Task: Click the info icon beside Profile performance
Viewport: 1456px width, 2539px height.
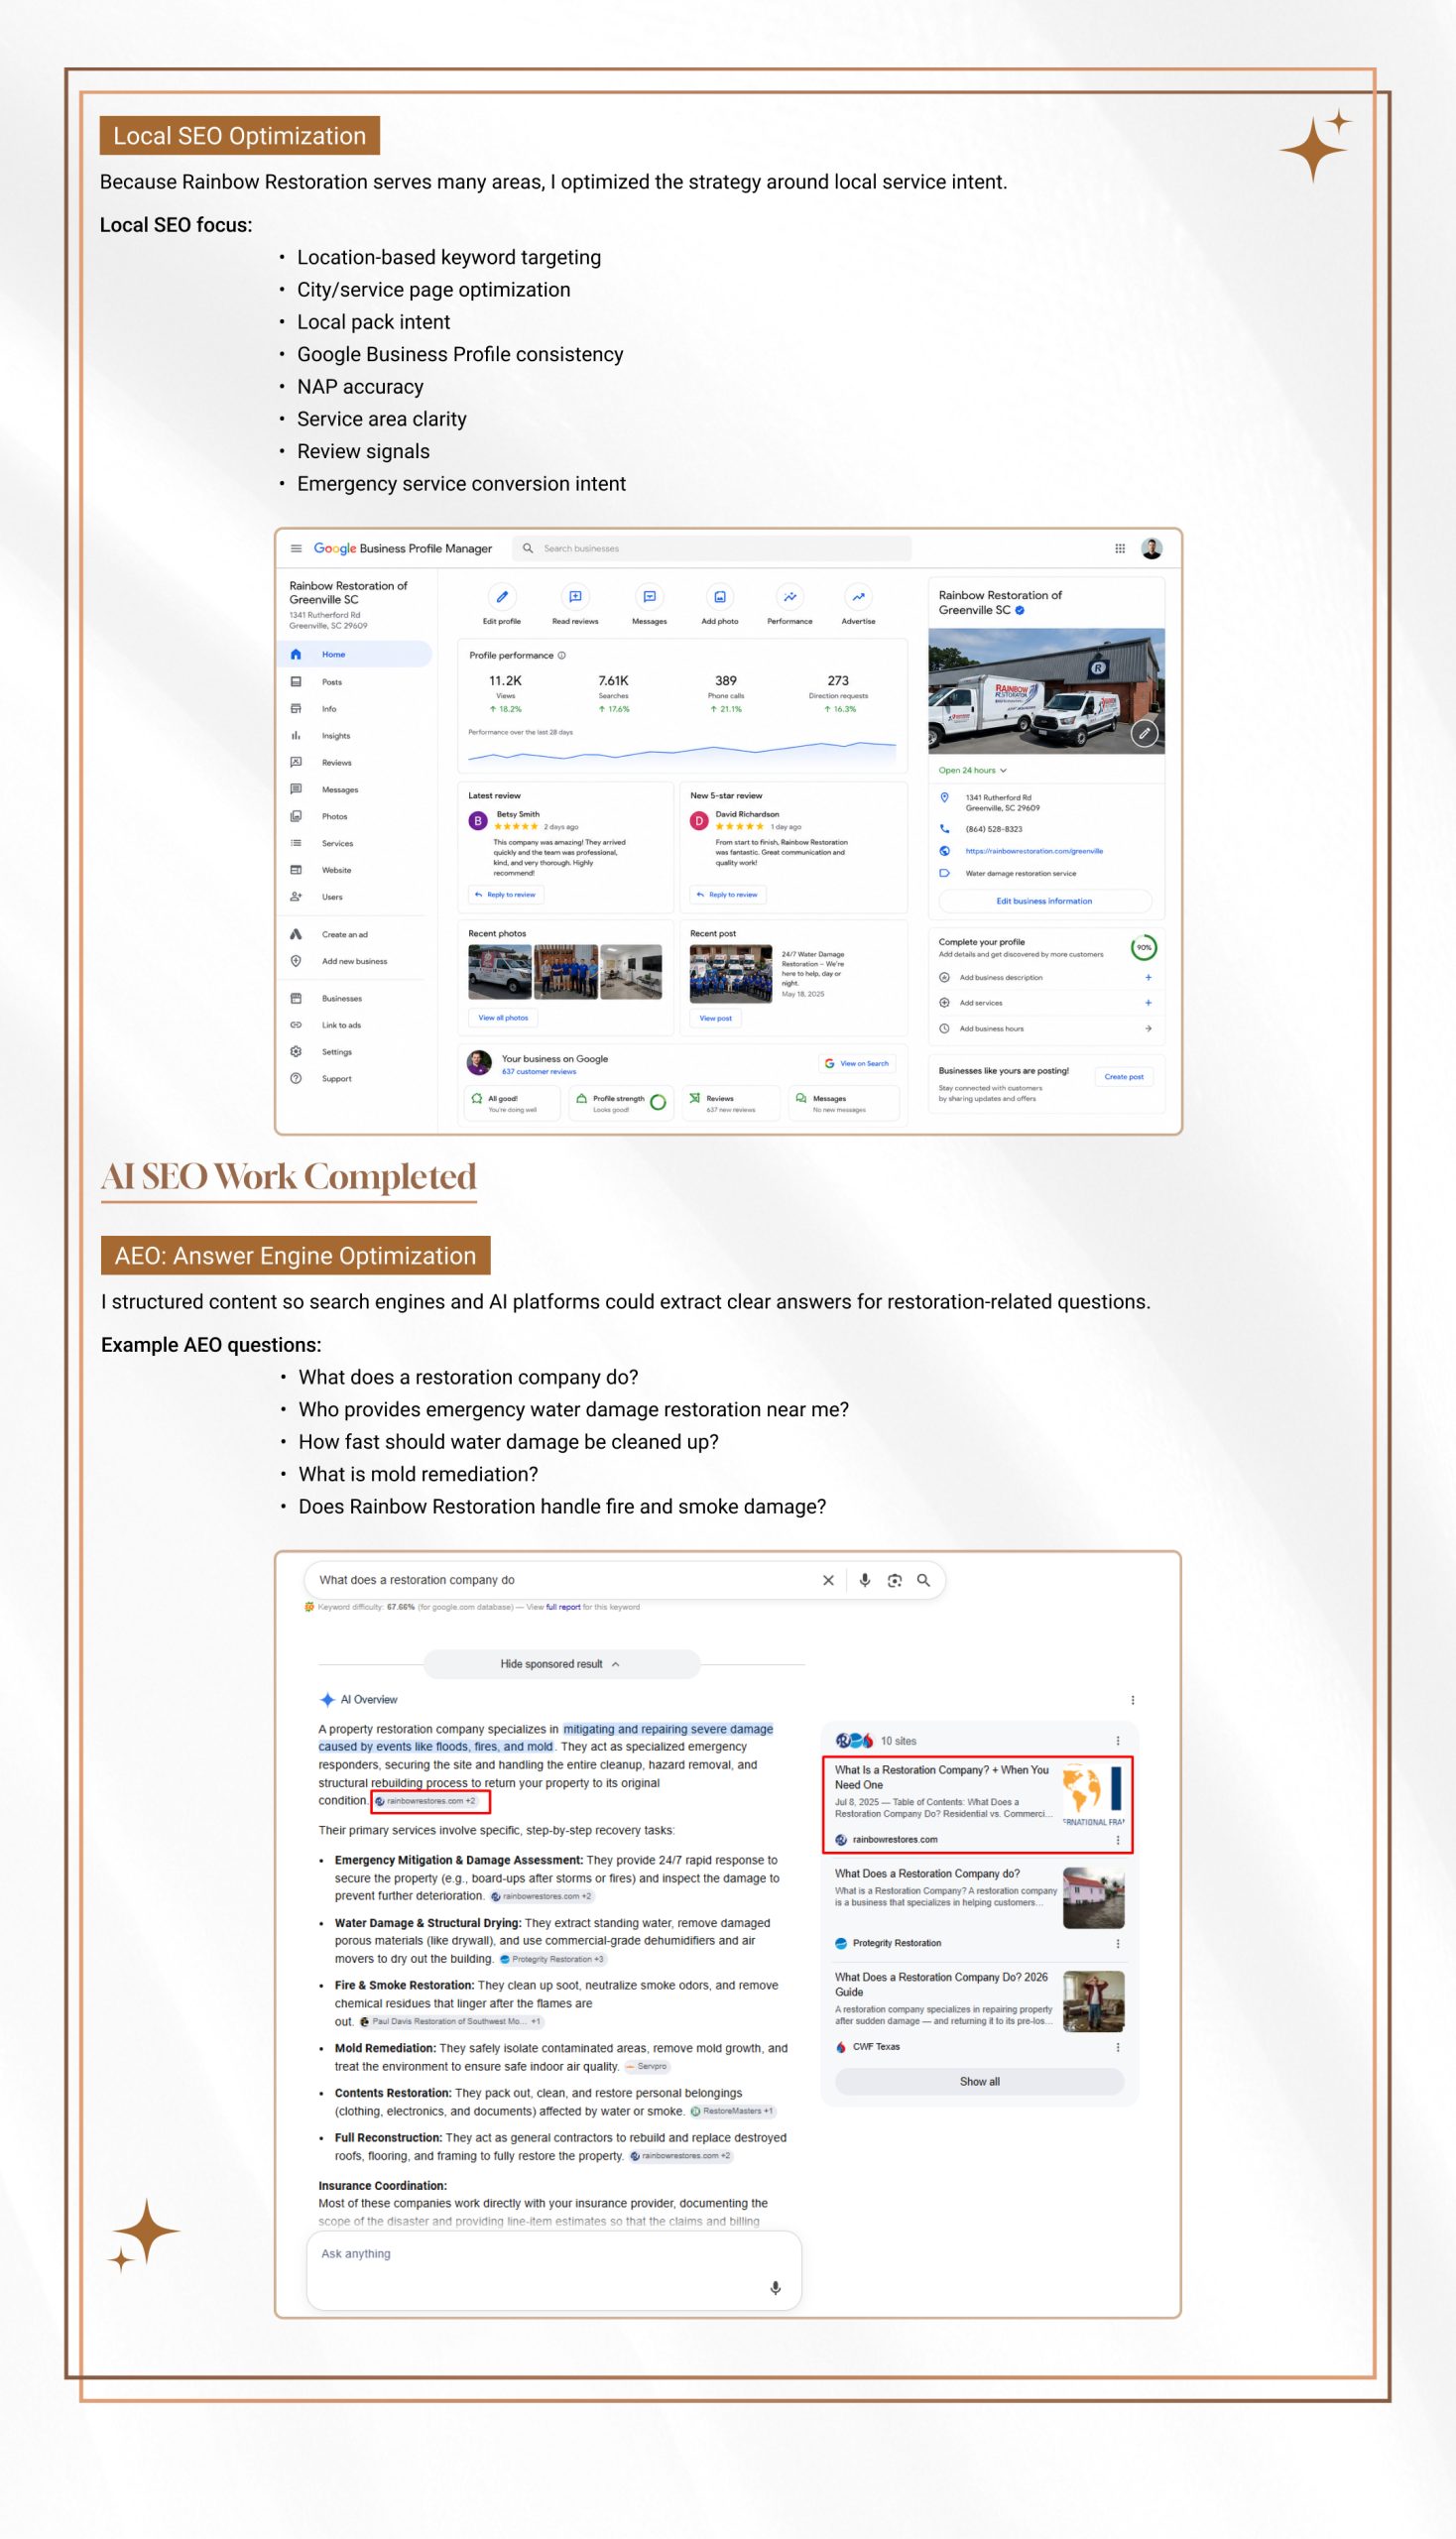Action: pos(562,655)
